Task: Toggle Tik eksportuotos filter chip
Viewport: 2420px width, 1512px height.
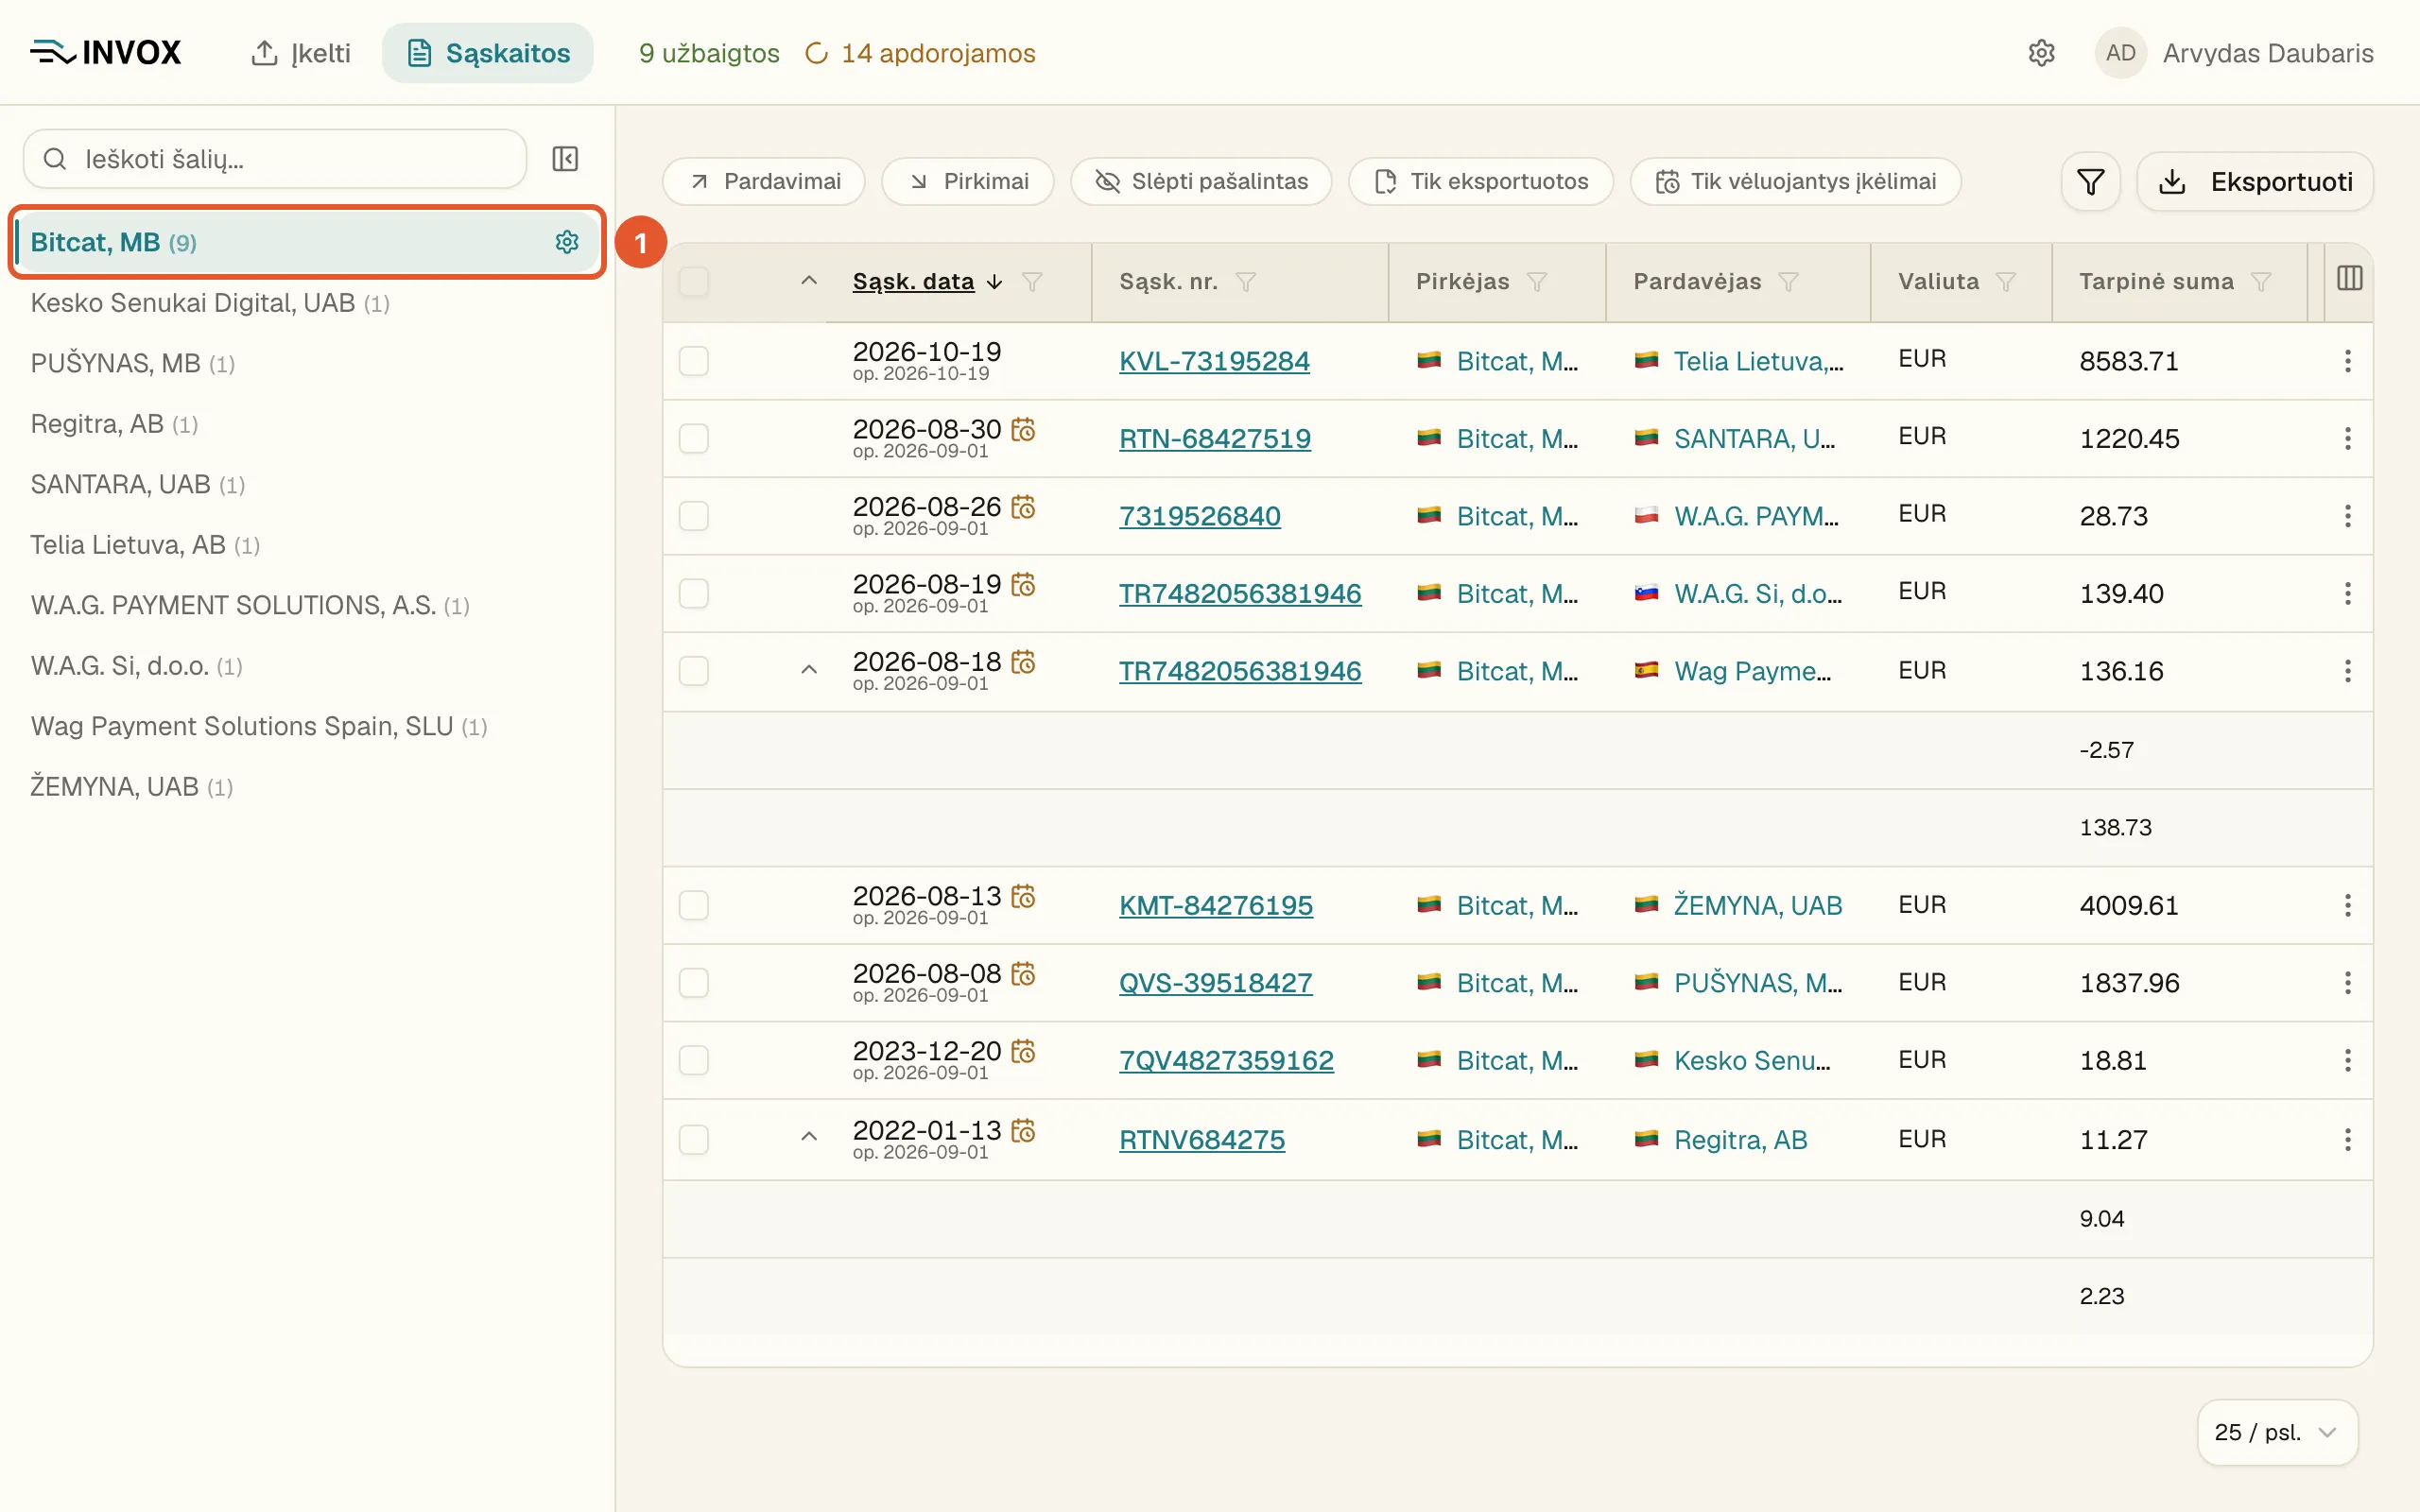Action: coord(1481,182)
